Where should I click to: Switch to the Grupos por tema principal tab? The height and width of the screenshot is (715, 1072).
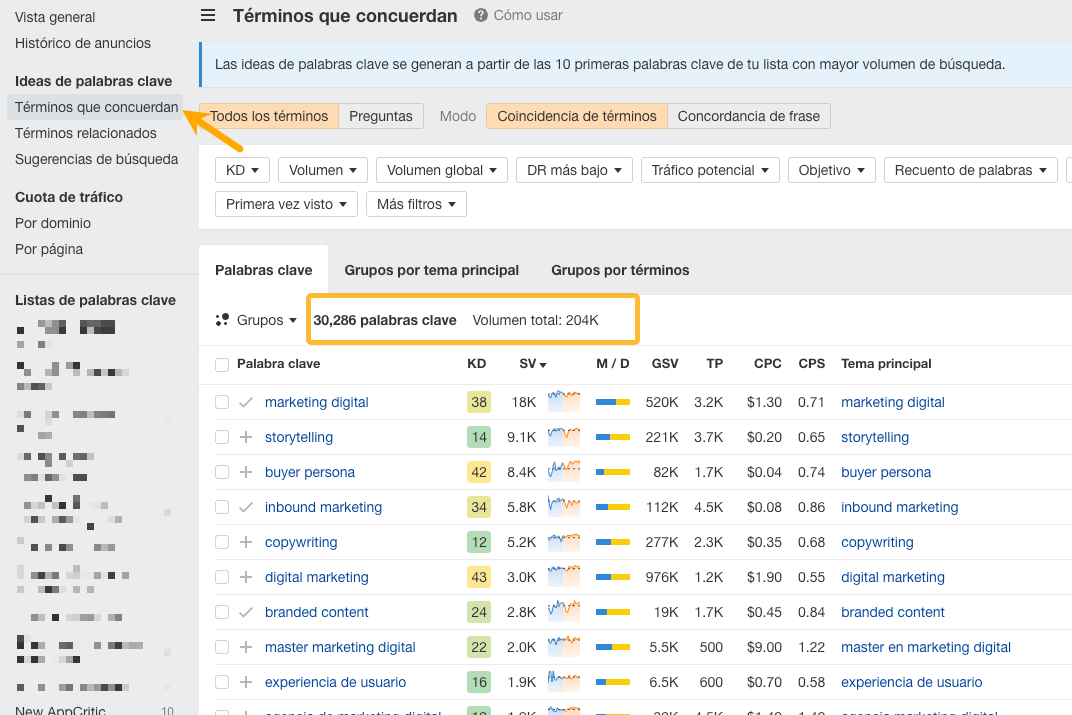point(432,269)
